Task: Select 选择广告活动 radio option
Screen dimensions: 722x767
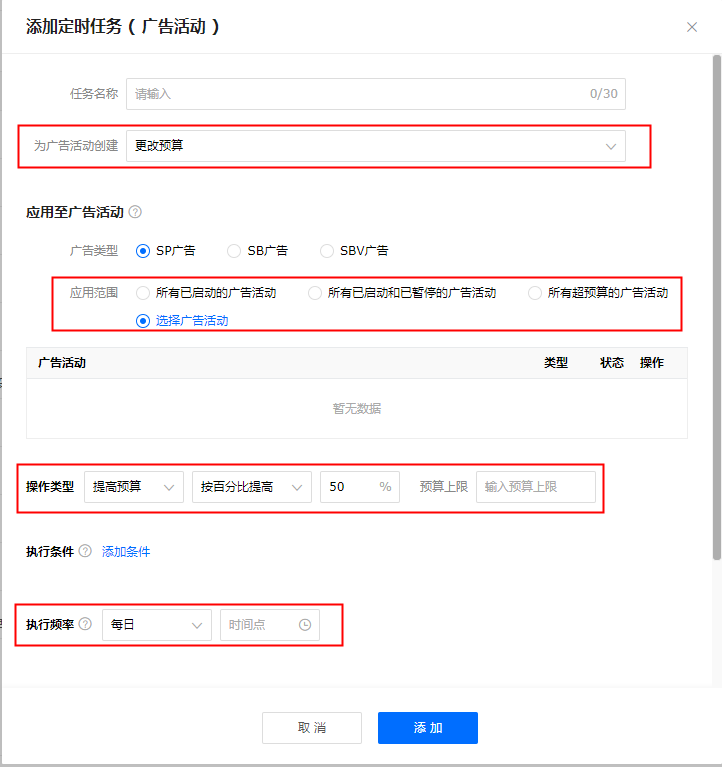Action: 143,321
